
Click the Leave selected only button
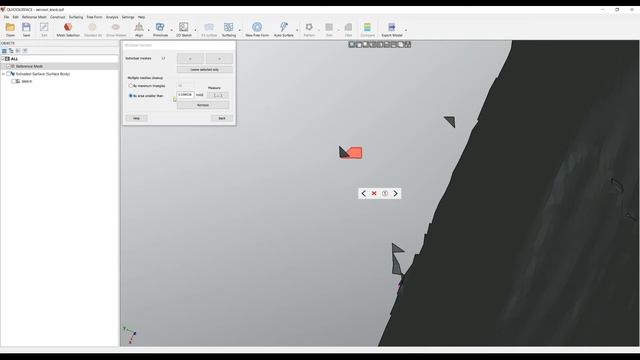point(205,70)
